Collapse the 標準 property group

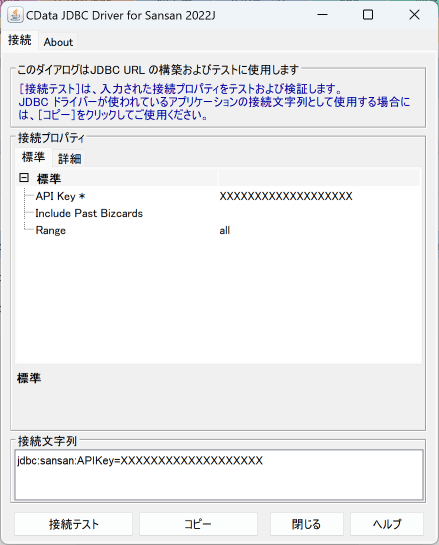[24, 178]
